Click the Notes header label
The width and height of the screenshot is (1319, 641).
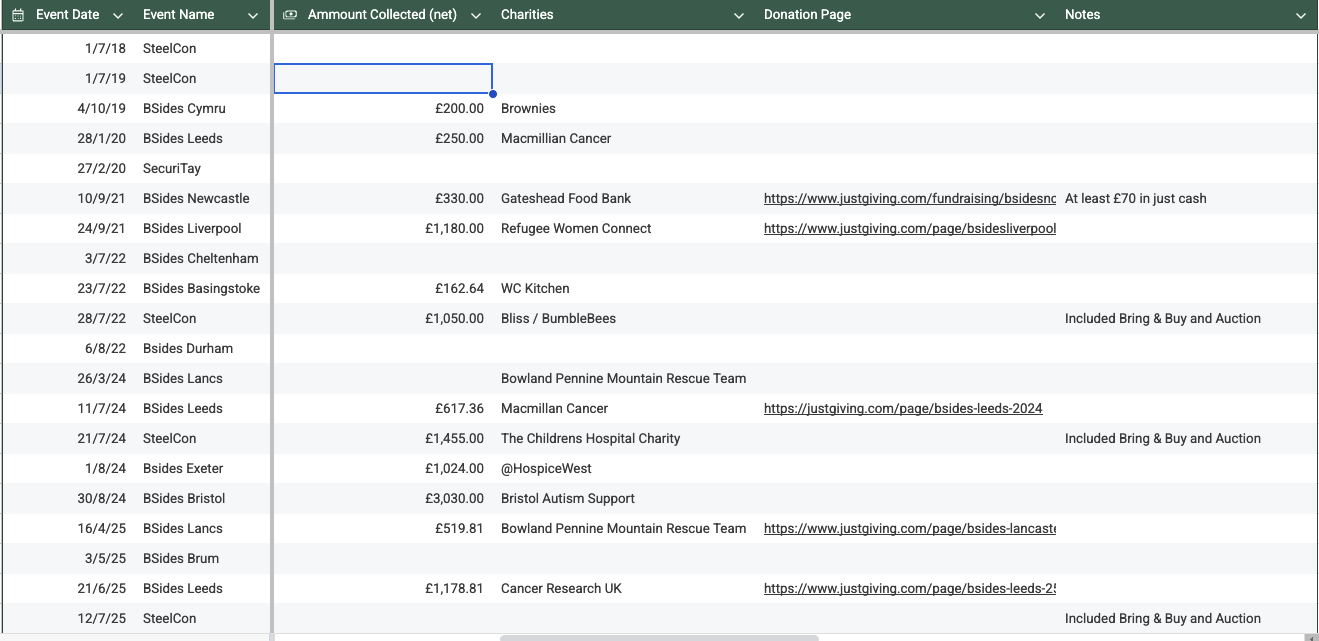(x=1082, y=15)
